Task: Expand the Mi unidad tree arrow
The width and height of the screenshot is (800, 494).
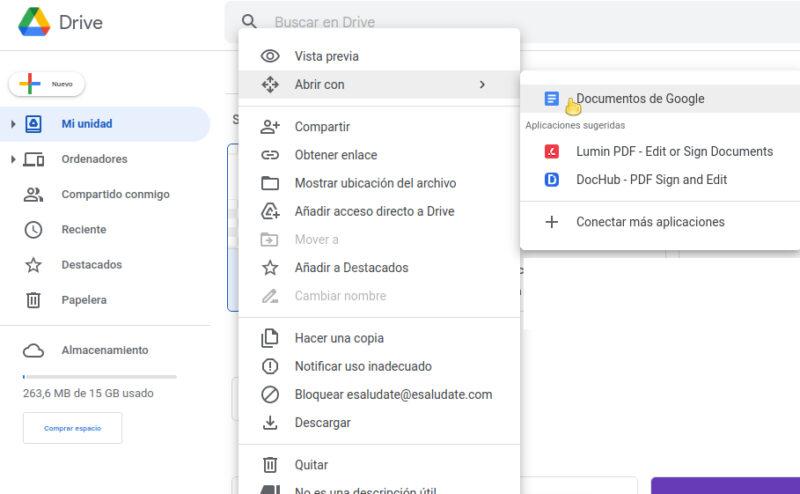Action: pos(13,124)
